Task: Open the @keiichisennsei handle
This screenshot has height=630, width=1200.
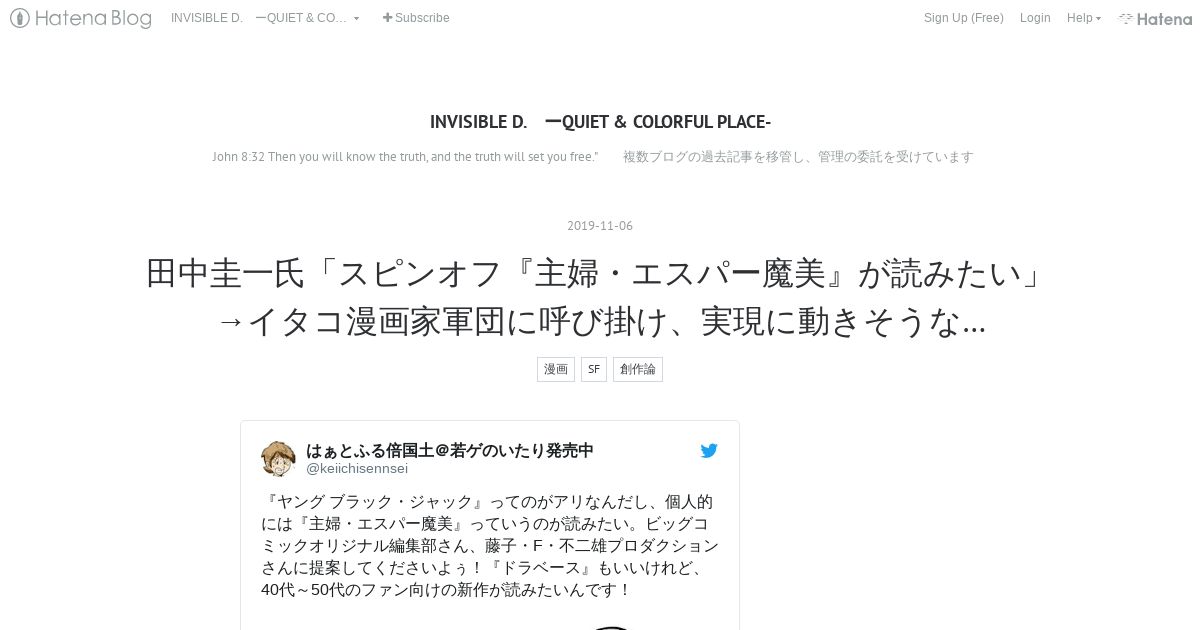Action: tap(357, 468)
